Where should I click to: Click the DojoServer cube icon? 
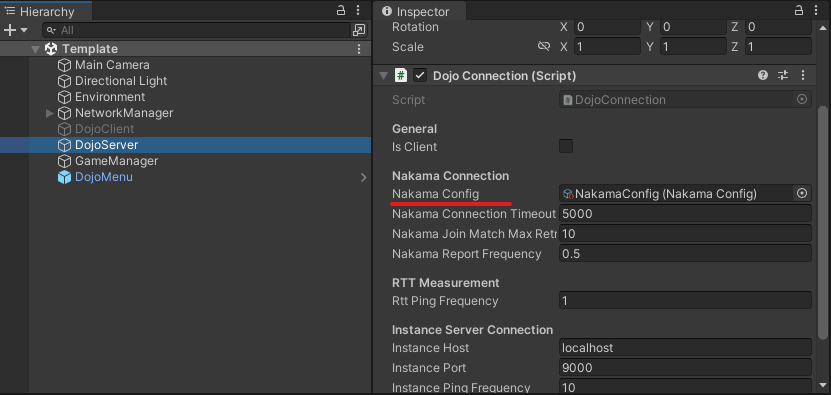click(64, 145)
